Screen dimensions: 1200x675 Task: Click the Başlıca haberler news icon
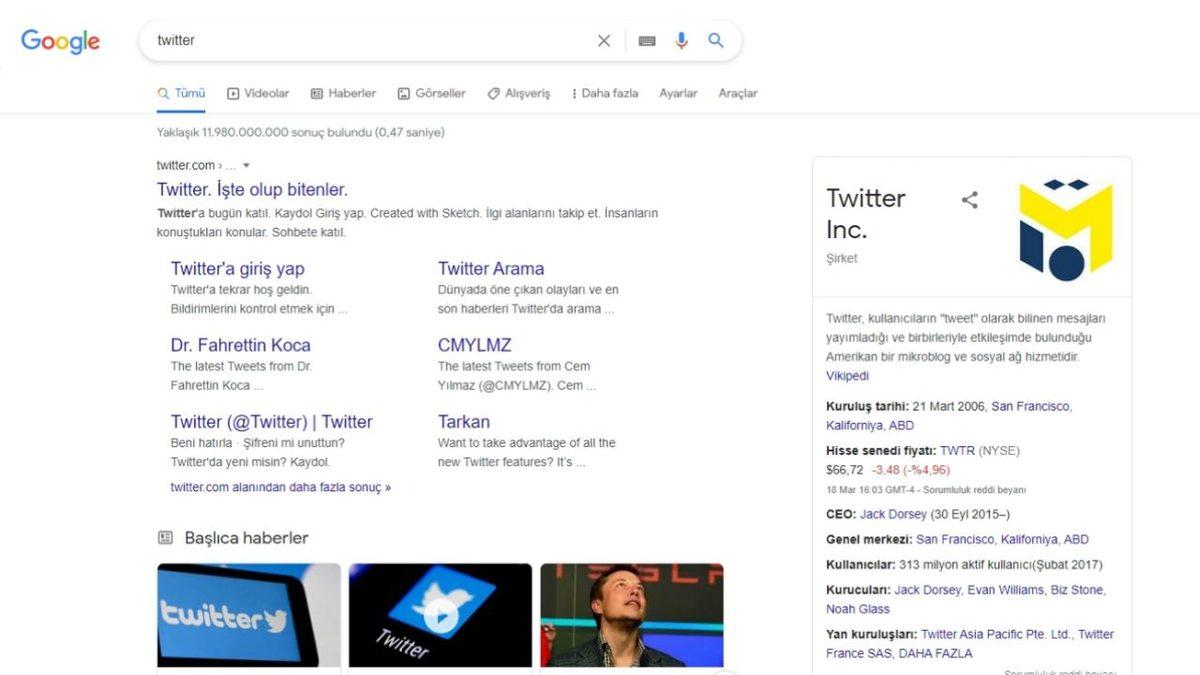click(163, 538)
